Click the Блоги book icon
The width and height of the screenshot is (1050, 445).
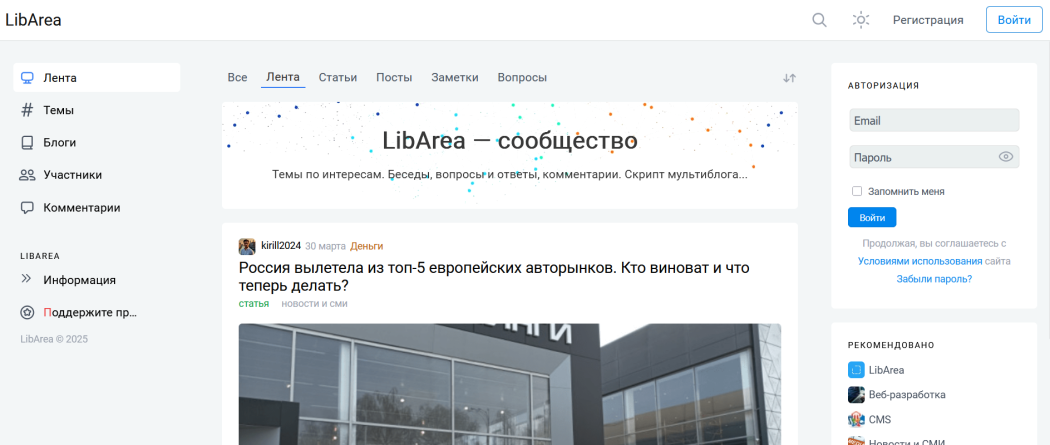27,143
